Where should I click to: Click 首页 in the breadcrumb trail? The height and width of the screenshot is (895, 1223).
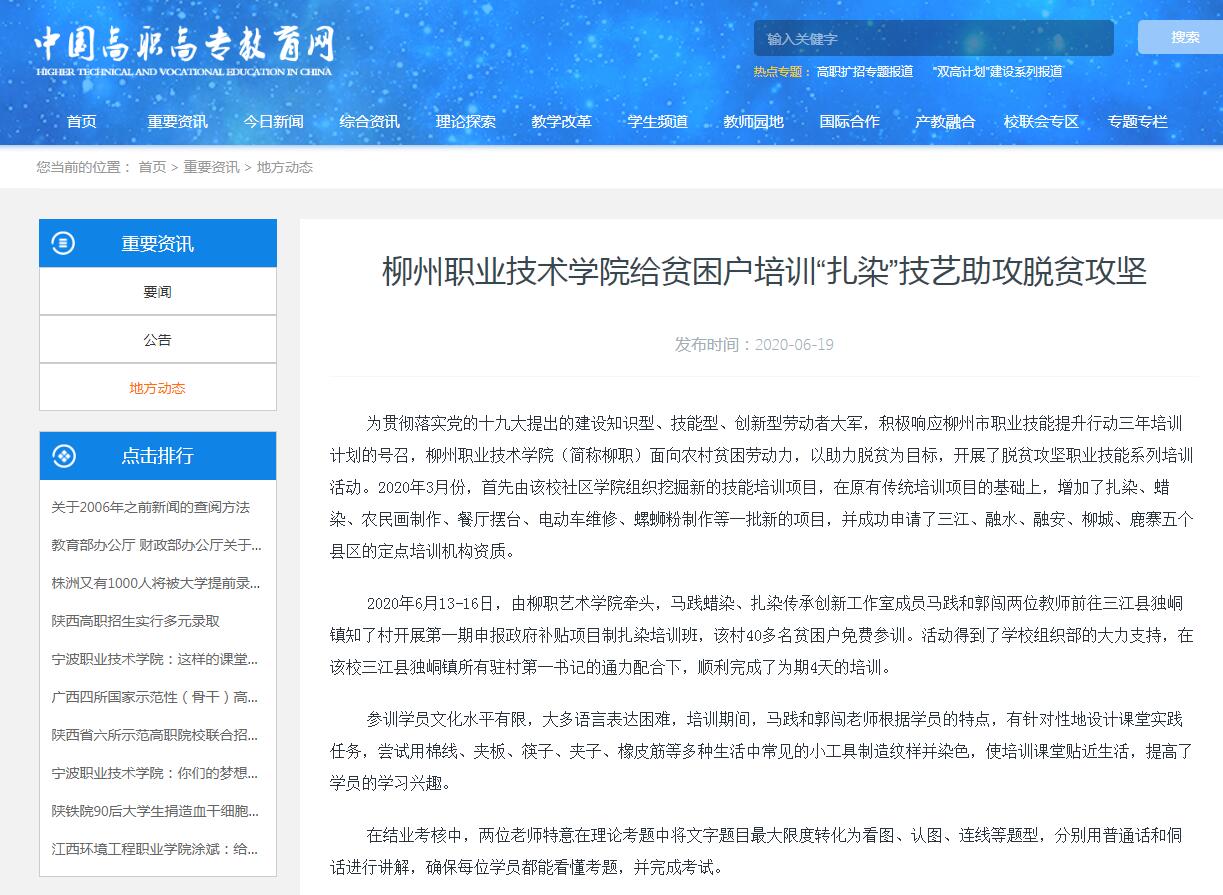(x=152, y=167)
